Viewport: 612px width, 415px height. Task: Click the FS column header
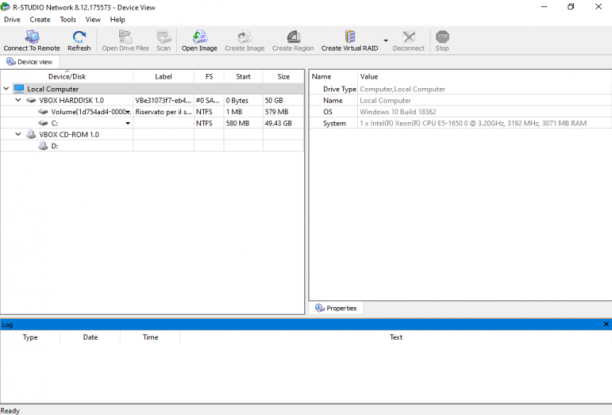(209, 77)
